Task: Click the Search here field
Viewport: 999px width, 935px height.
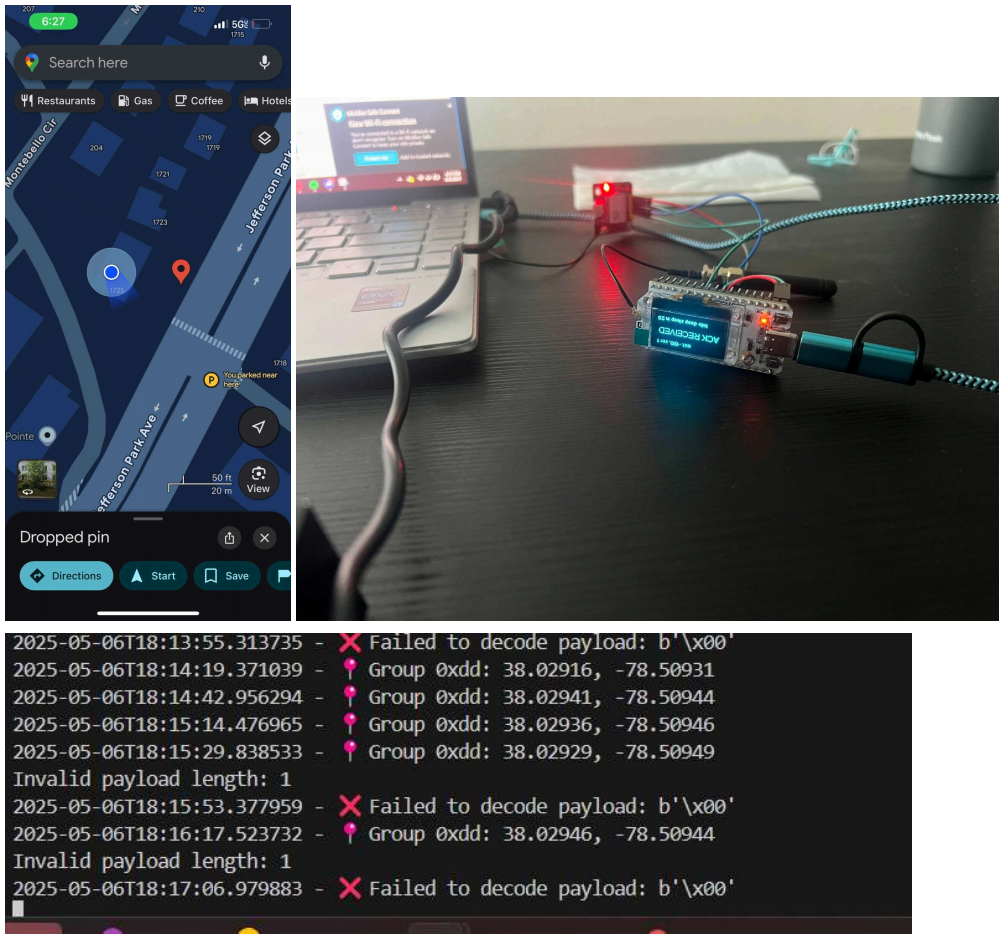Action: (140, 62)
